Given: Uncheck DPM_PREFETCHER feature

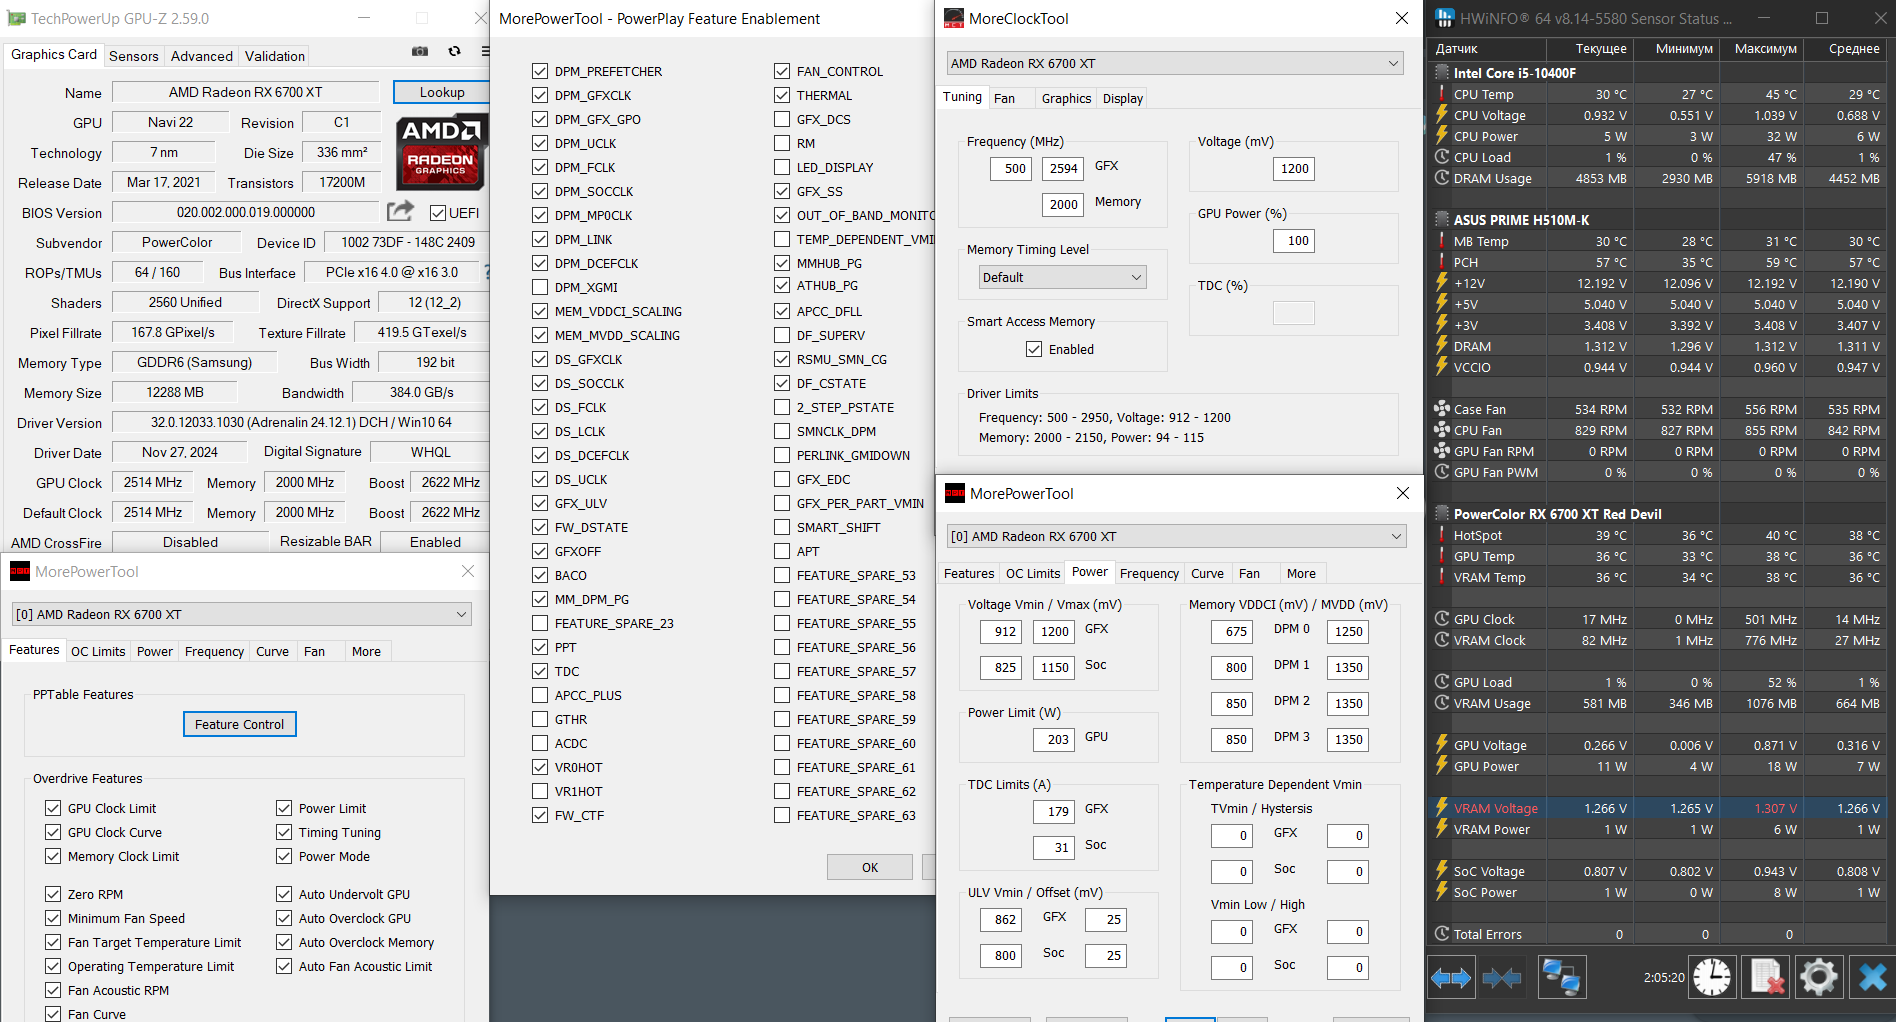Looking at the screenshot, I should coord(540,71).
